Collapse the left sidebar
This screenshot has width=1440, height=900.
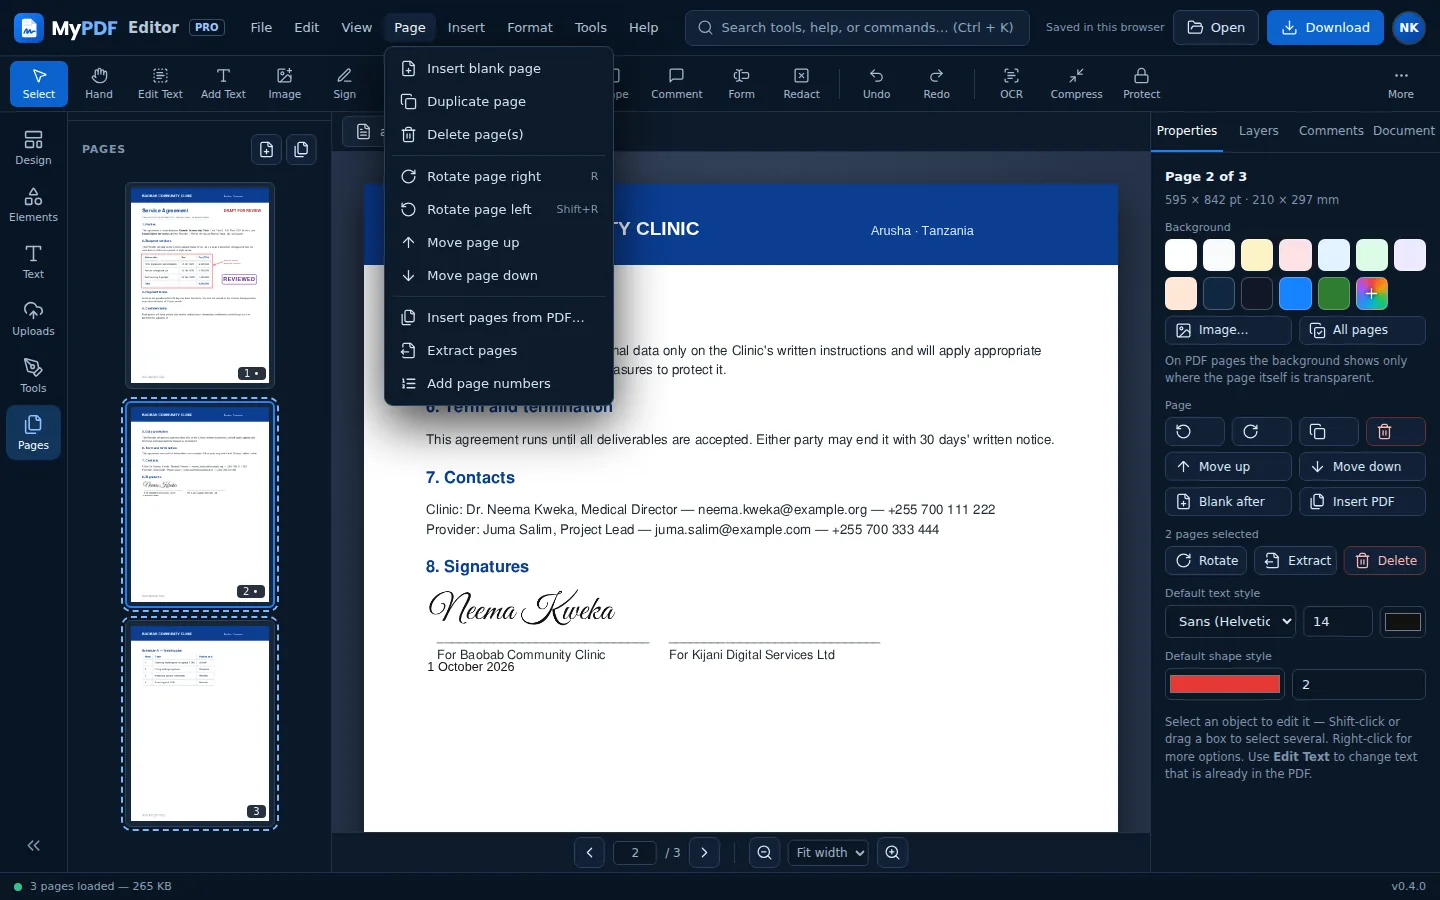click(x=33, y=846)
